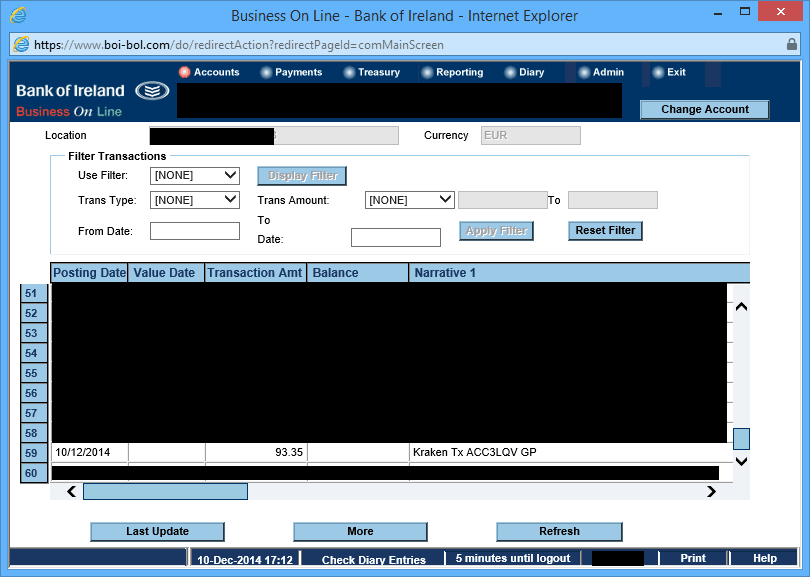
Task: Select row number 55
Action: [34, 373]
